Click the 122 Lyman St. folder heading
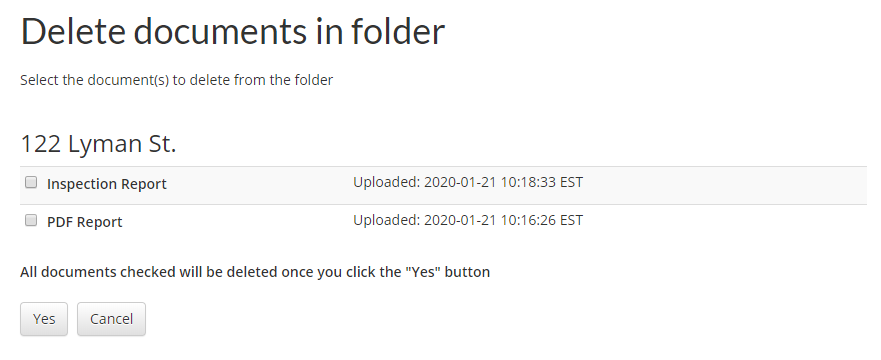Viewport: 881px width, 360px height. coord(98,144)
